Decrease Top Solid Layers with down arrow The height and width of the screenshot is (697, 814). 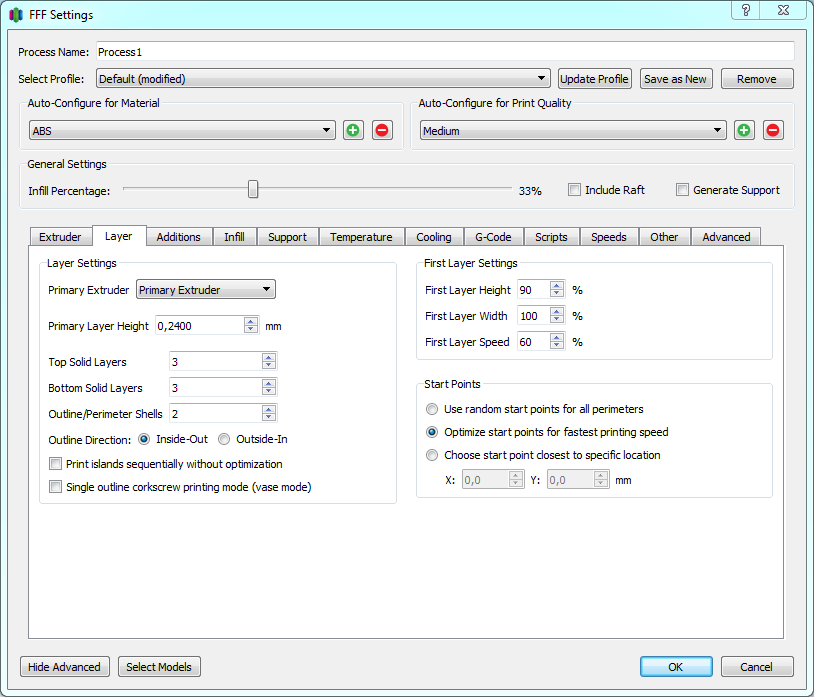pyautogui.click(x=268, y=366)
